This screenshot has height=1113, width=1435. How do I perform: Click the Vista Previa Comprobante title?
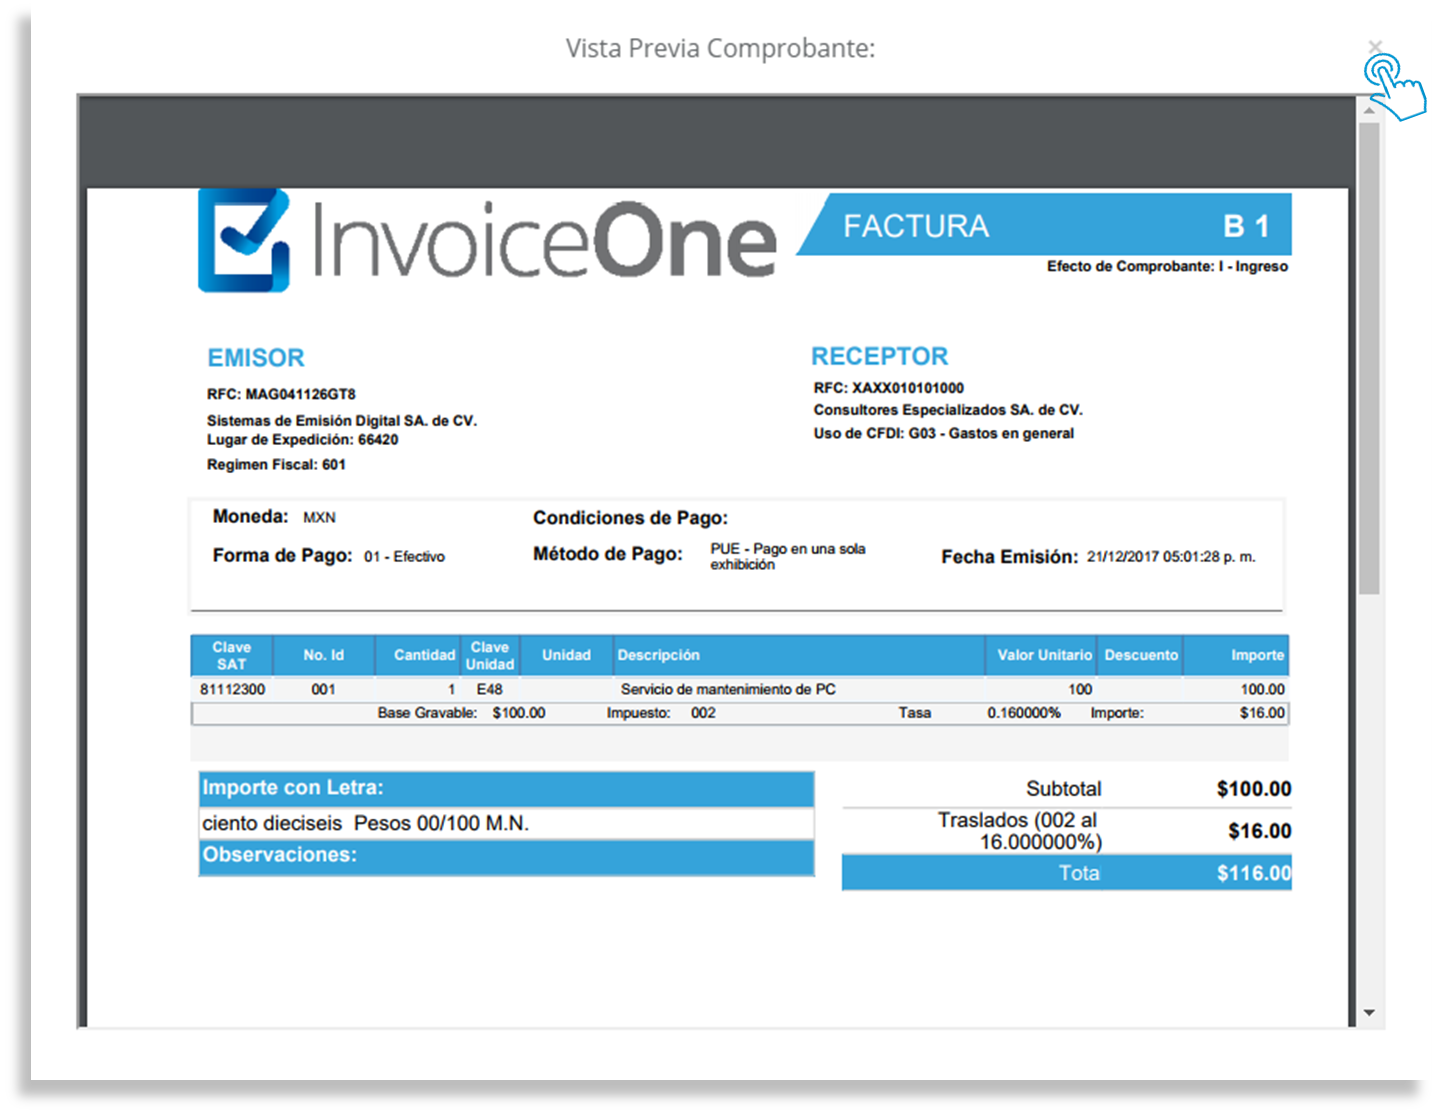coord(720,48)
